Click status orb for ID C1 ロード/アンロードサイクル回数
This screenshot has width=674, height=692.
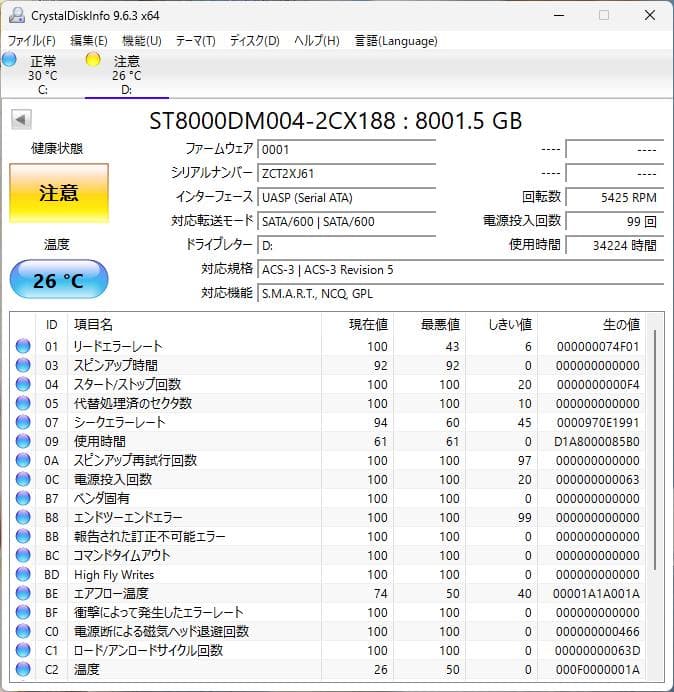coord(23,650)
